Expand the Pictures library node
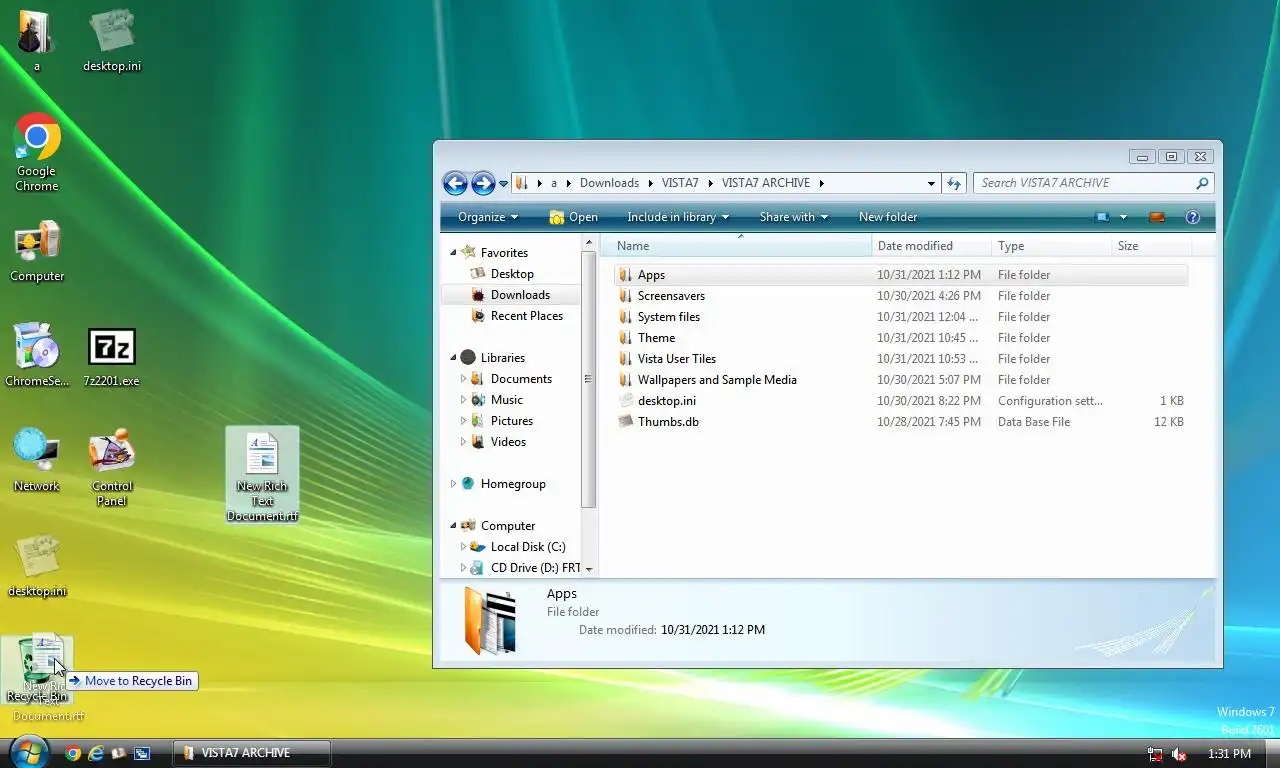 click(x=463, y=421)
